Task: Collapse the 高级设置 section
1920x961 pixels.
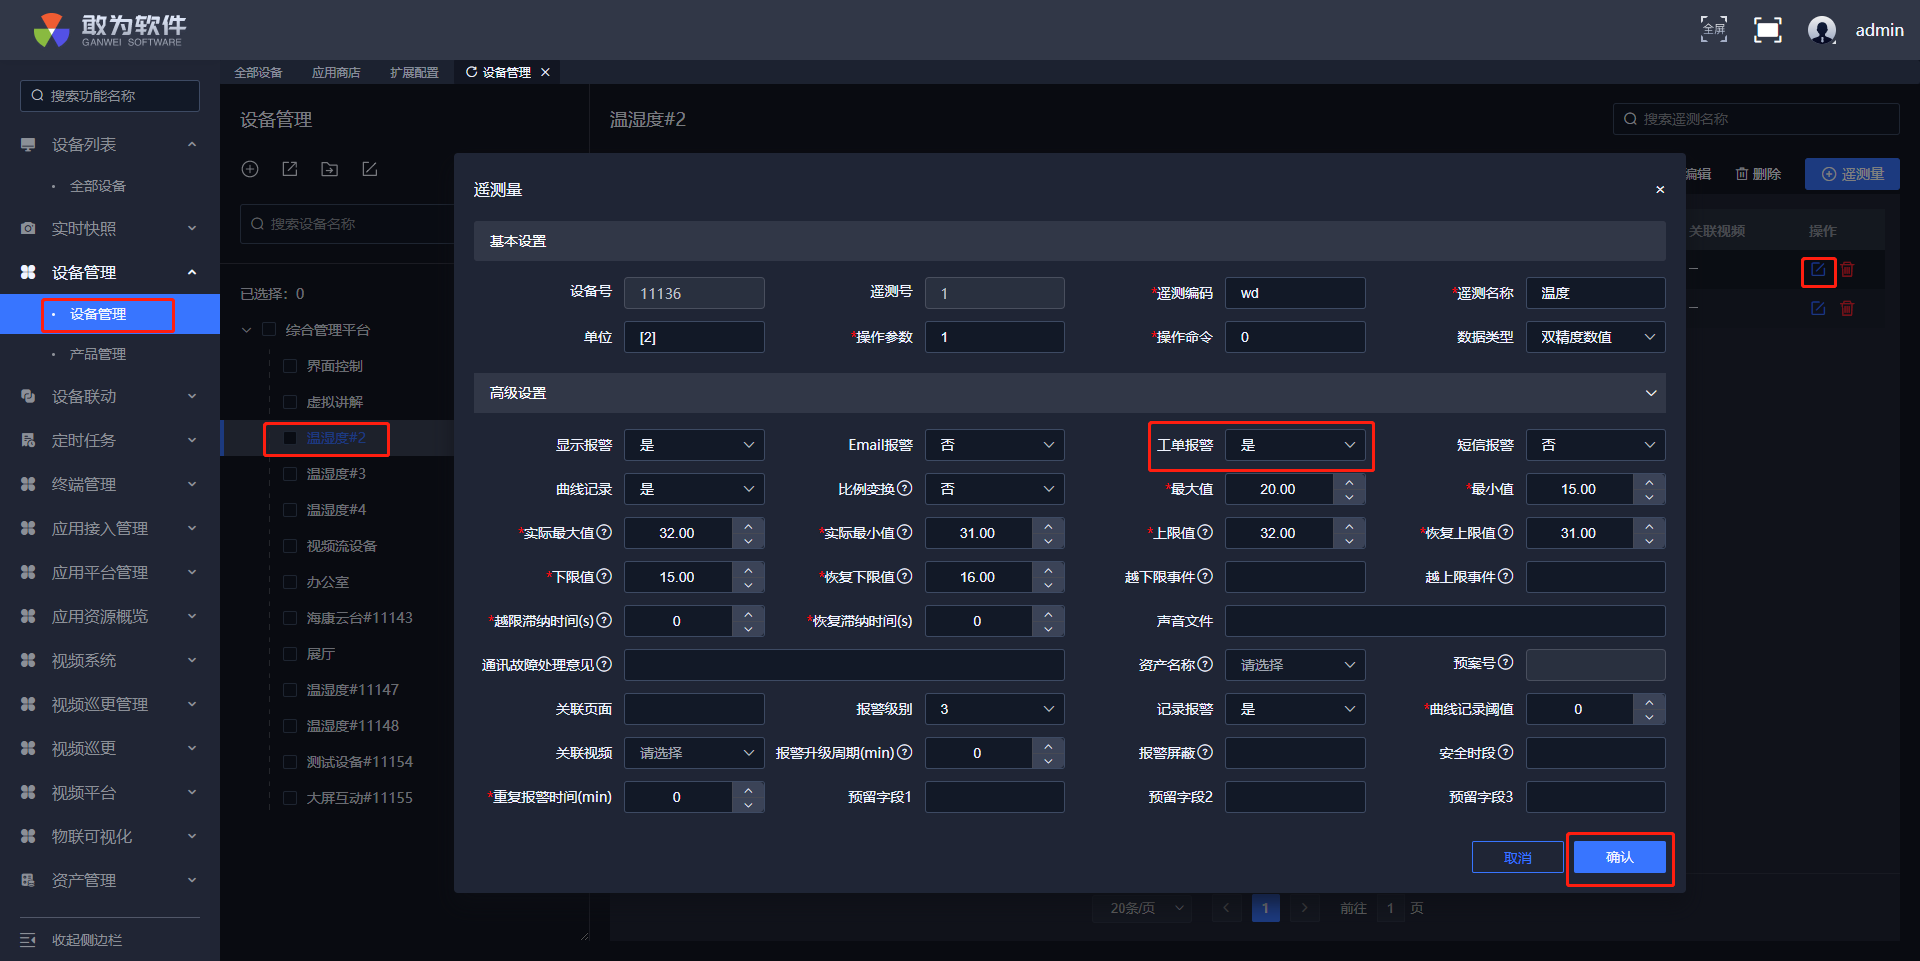Action: (x=1650, y=393)
